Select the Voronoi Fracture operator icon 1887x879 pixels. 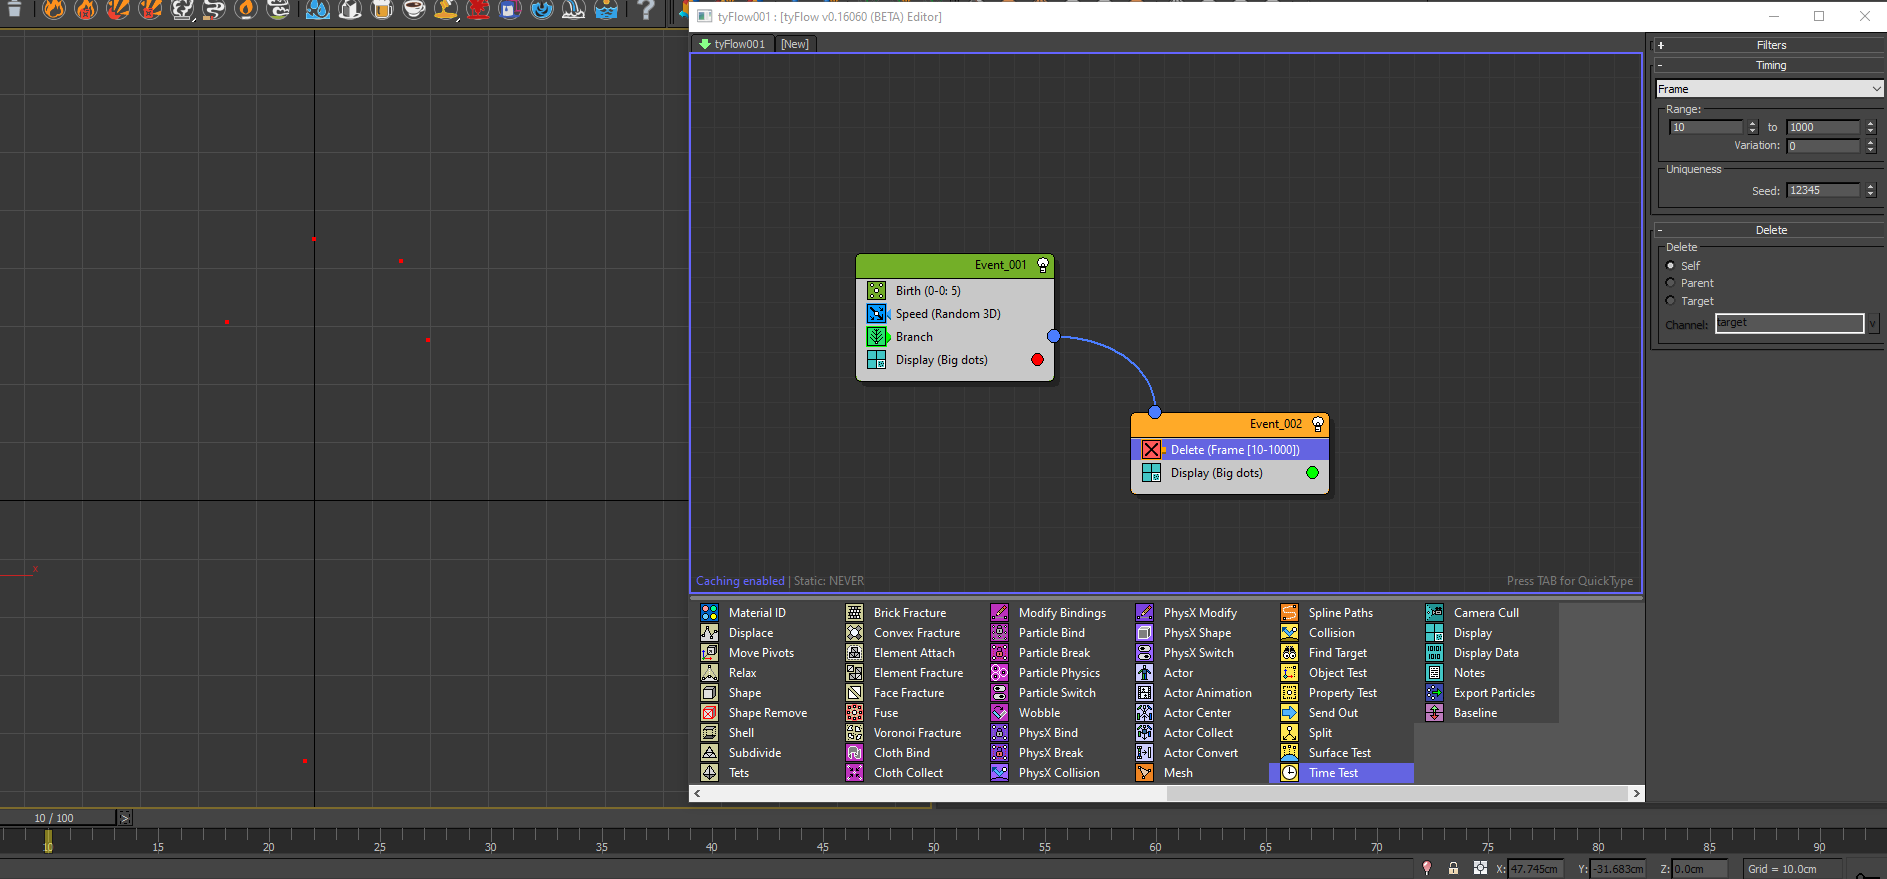[x=855, y=733]
